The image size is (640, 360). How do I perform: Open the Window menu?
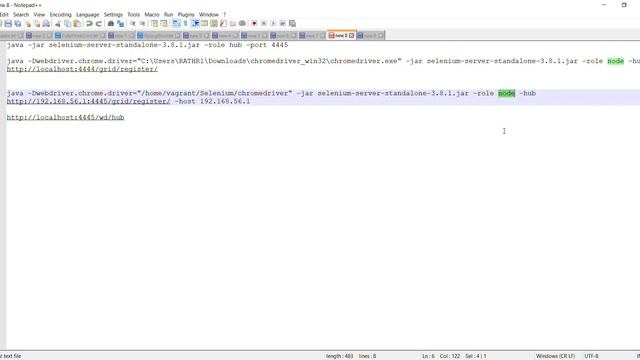click(x=209, y=15)
